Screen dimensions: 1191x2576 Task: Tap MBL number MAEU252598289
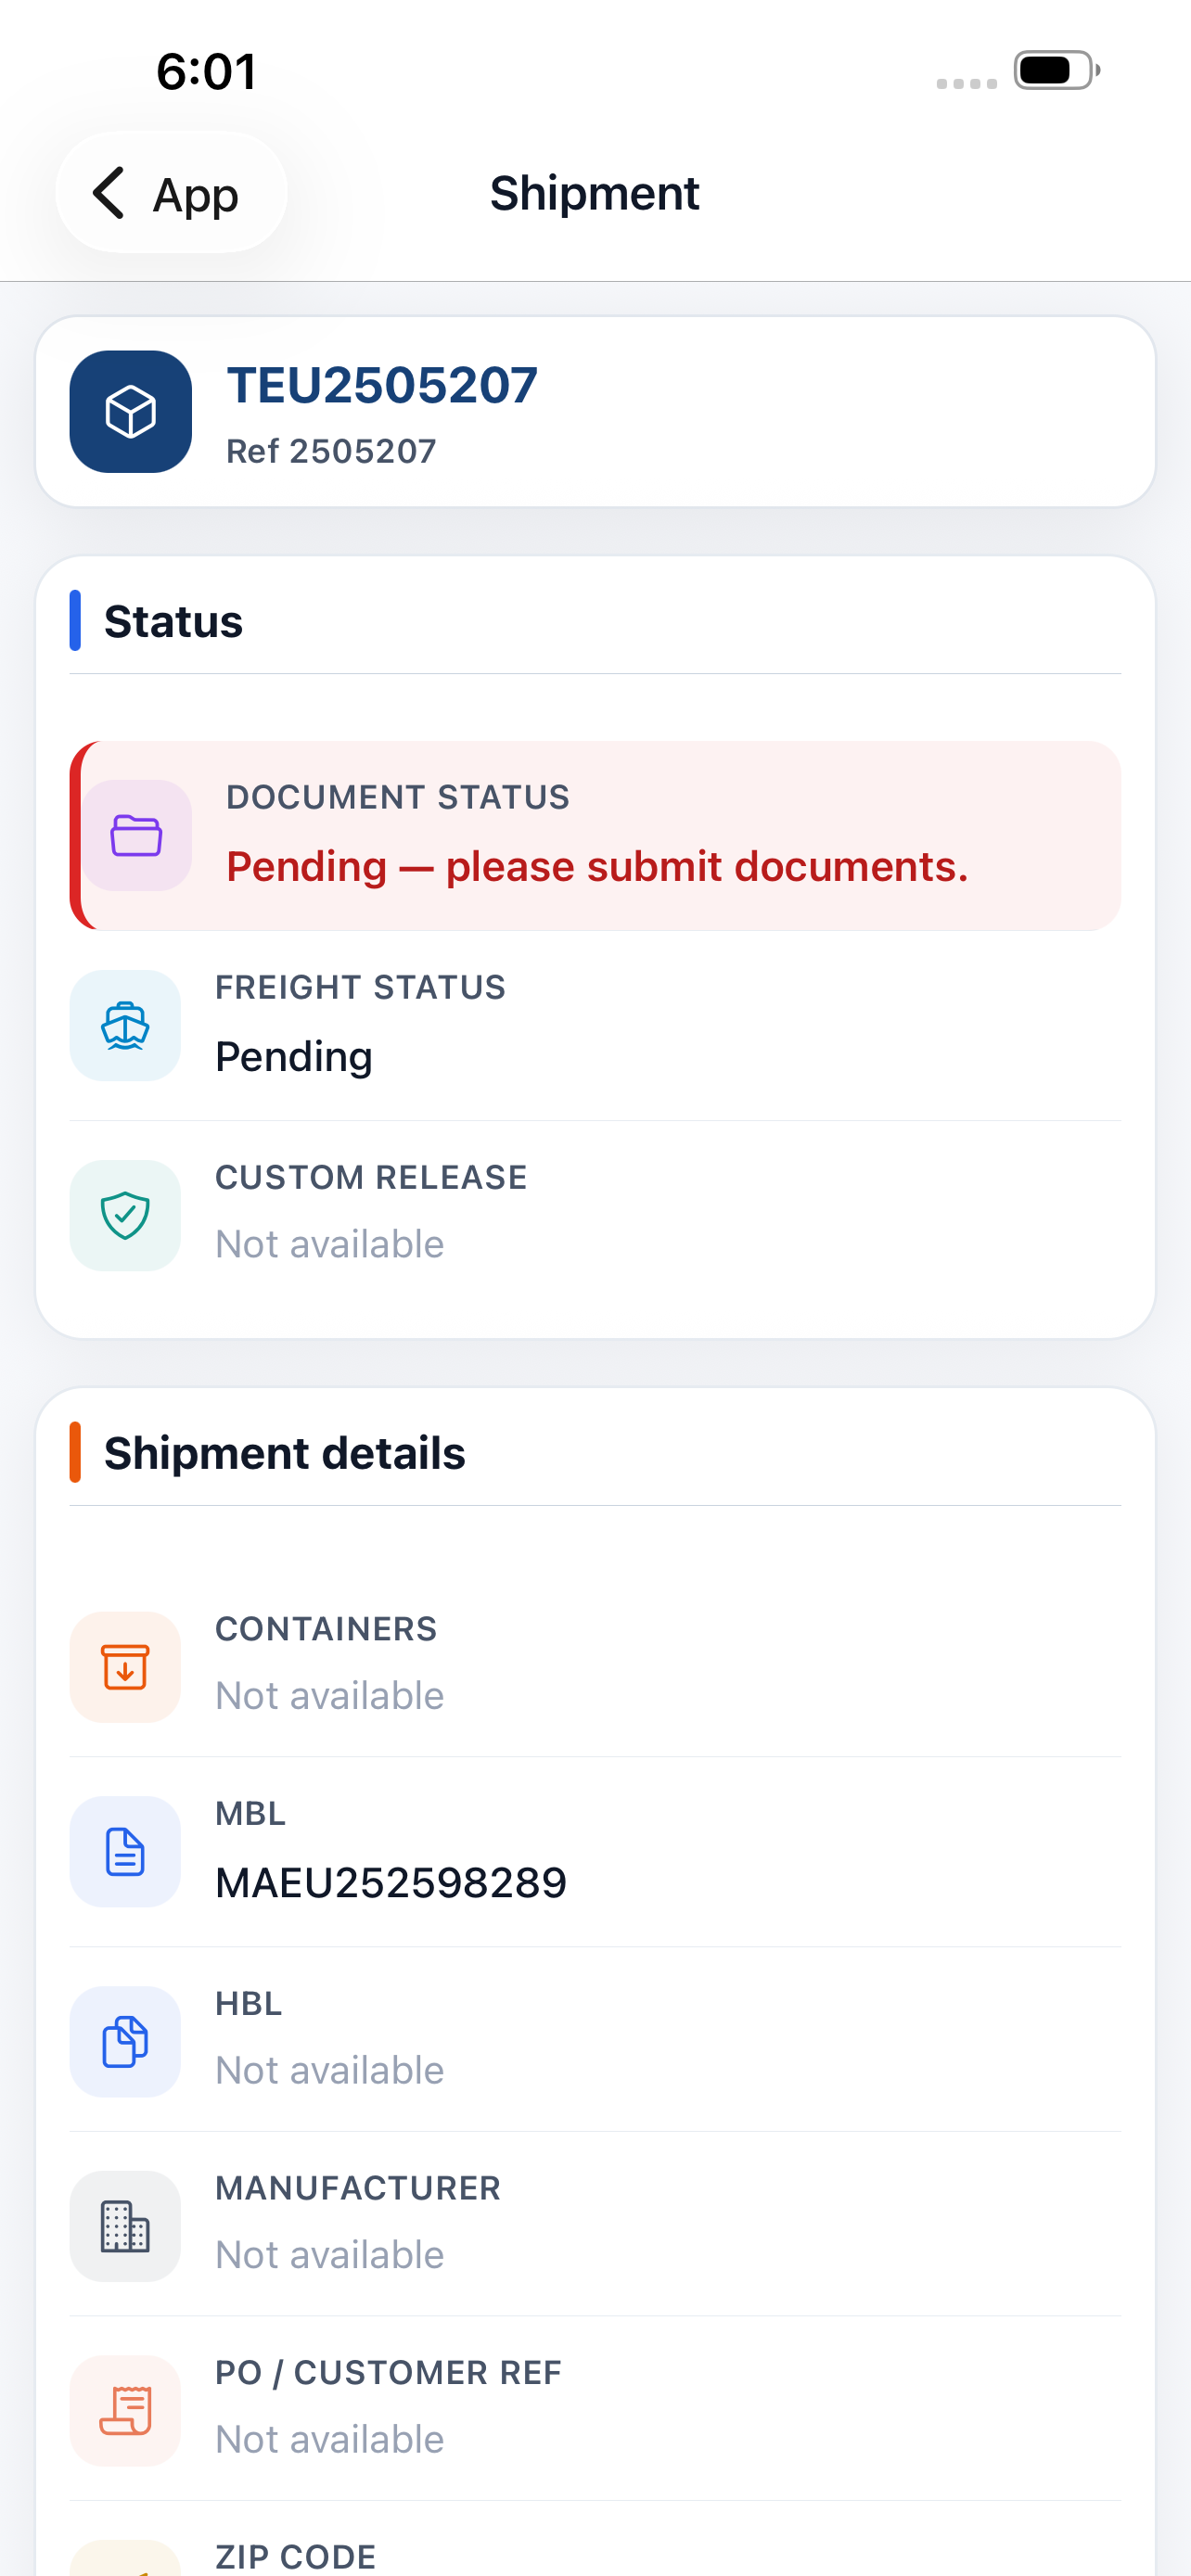(391, 1883)
